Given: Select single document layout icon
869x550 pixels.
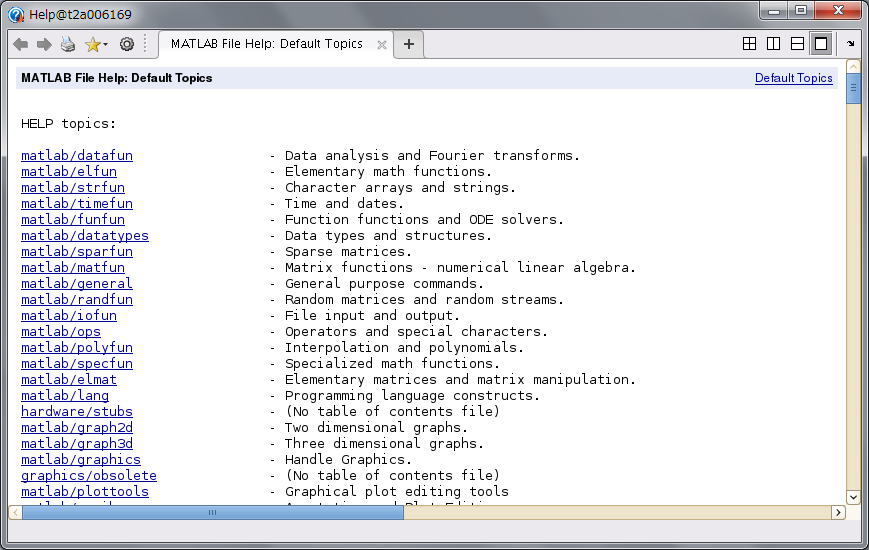Looking at the screenshot, I should (x=821, y=44).
